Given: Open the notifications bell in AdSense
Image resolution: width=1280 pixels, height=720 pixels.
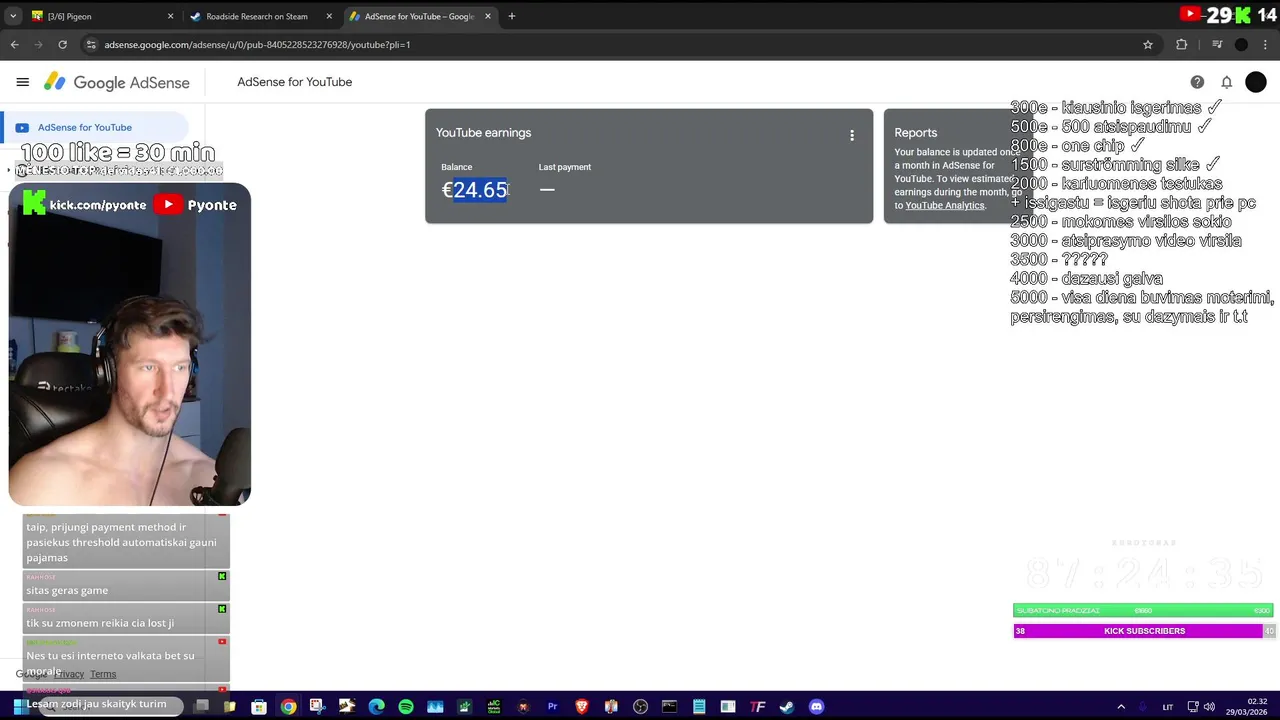Looking at the screenshot, I should point(1226,82).
